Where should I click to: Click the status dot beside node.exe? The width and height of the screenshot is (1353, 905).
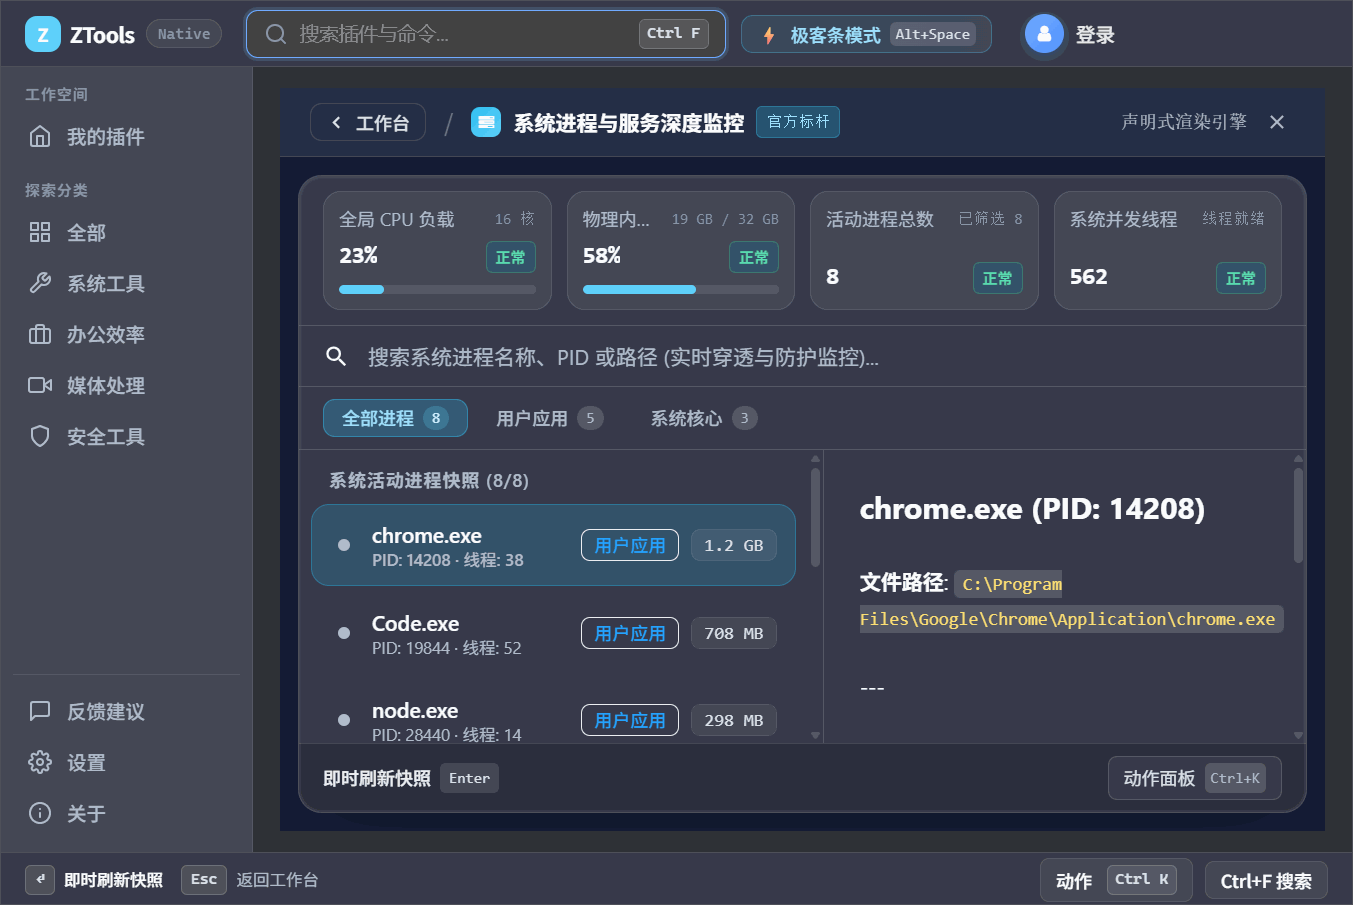pyautogui.click(x=344, y=720)
